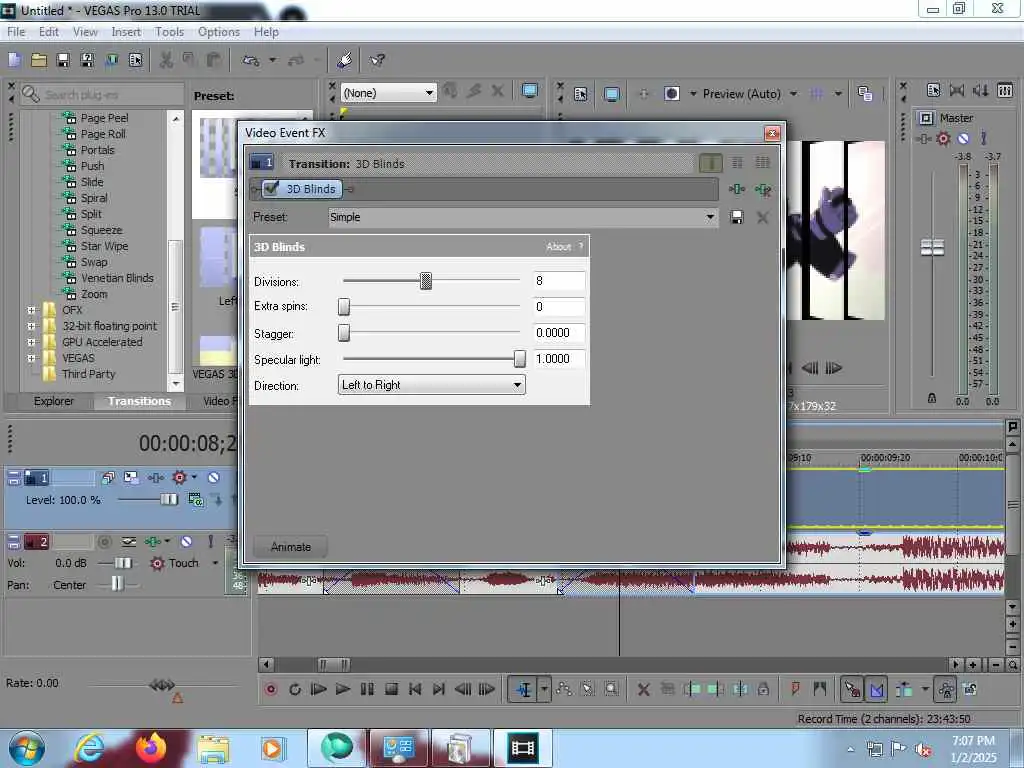Click the Loop Playback icon
1024x768 pixels.
pos(295,689)
